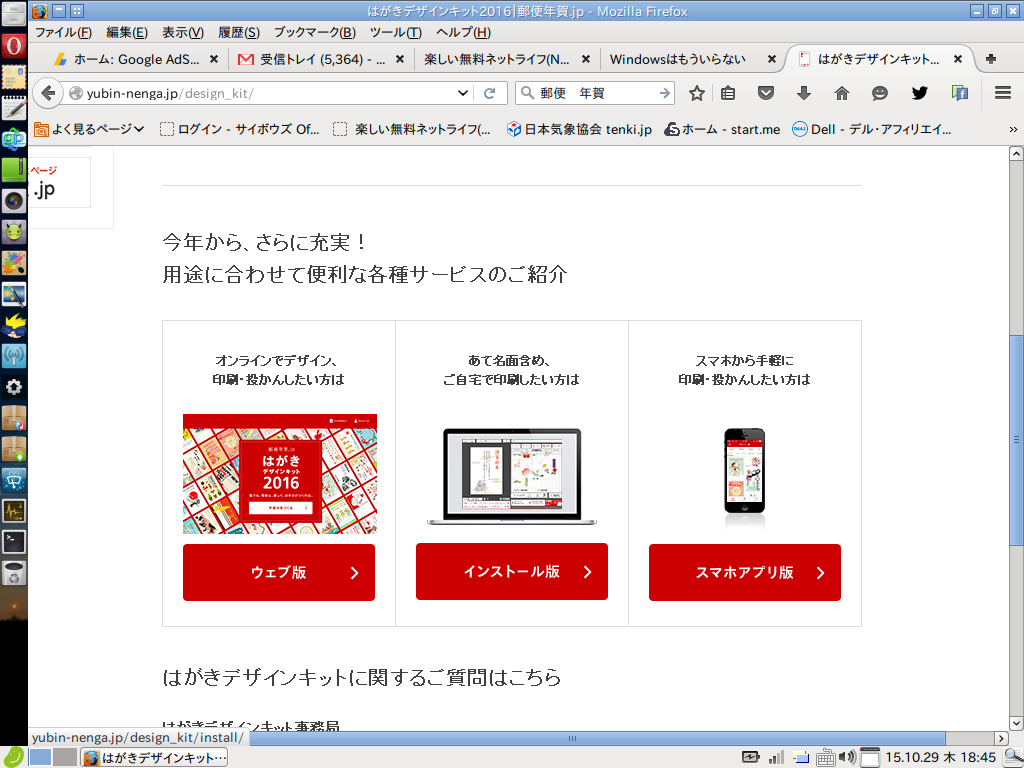Open the ヘルプ(H) menu

pos(463,33)
